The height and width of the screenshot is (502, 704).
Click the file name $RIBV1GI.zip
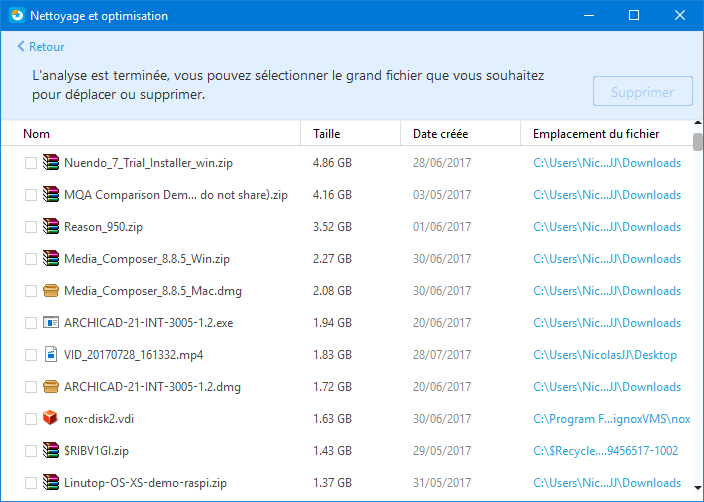pos(96,450)
